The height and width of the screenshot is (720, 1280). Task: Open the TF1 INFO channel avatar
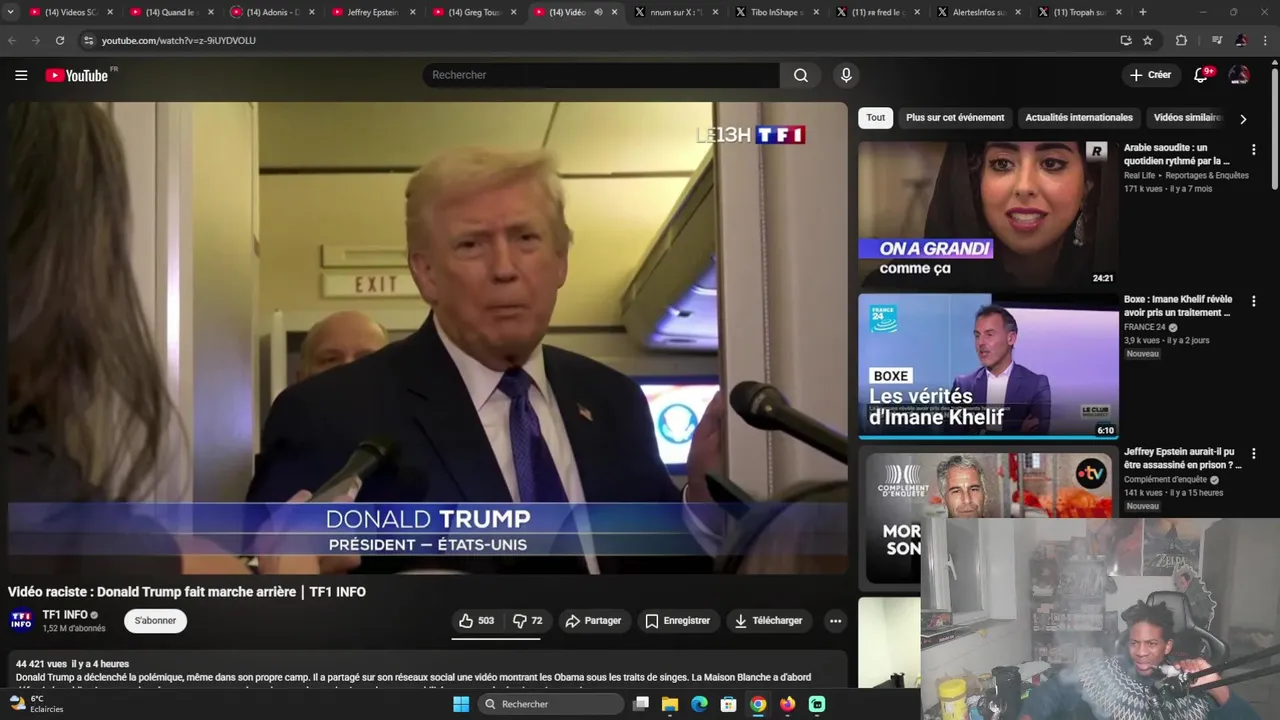pyautogui.click(x=21, y=621)
